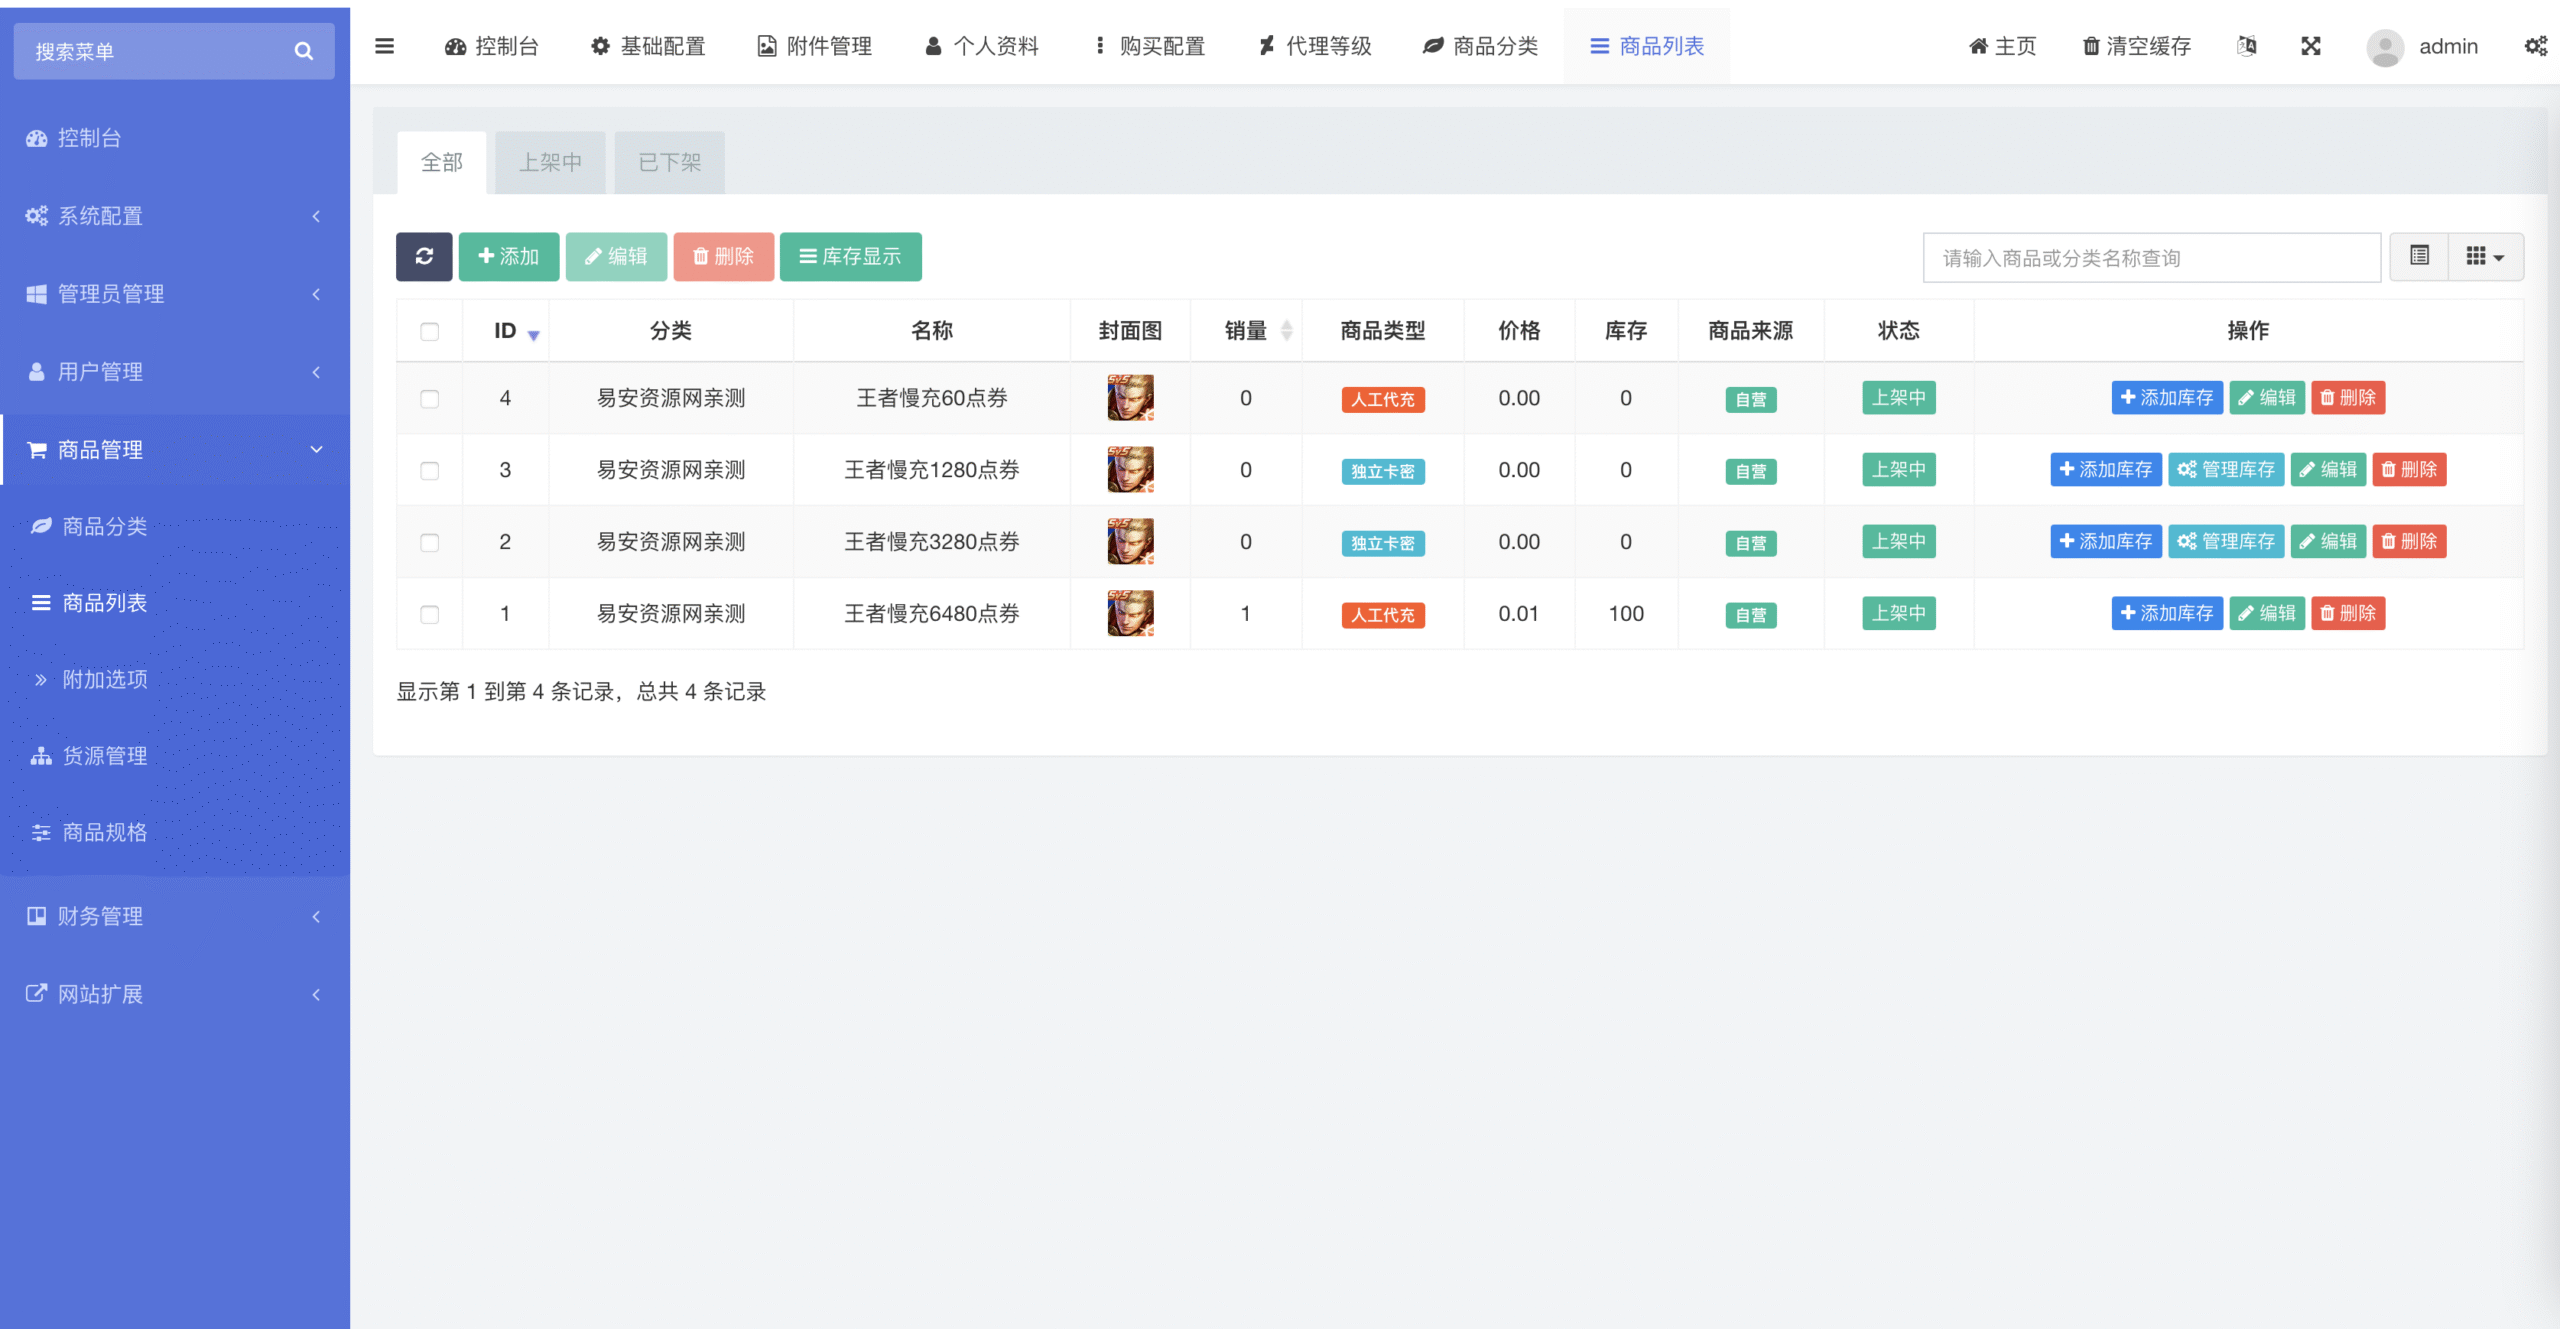Click the search magnifier in menu search
Image resolution: width=2560 pixels, height=1329 pixels.
[304, 51]
